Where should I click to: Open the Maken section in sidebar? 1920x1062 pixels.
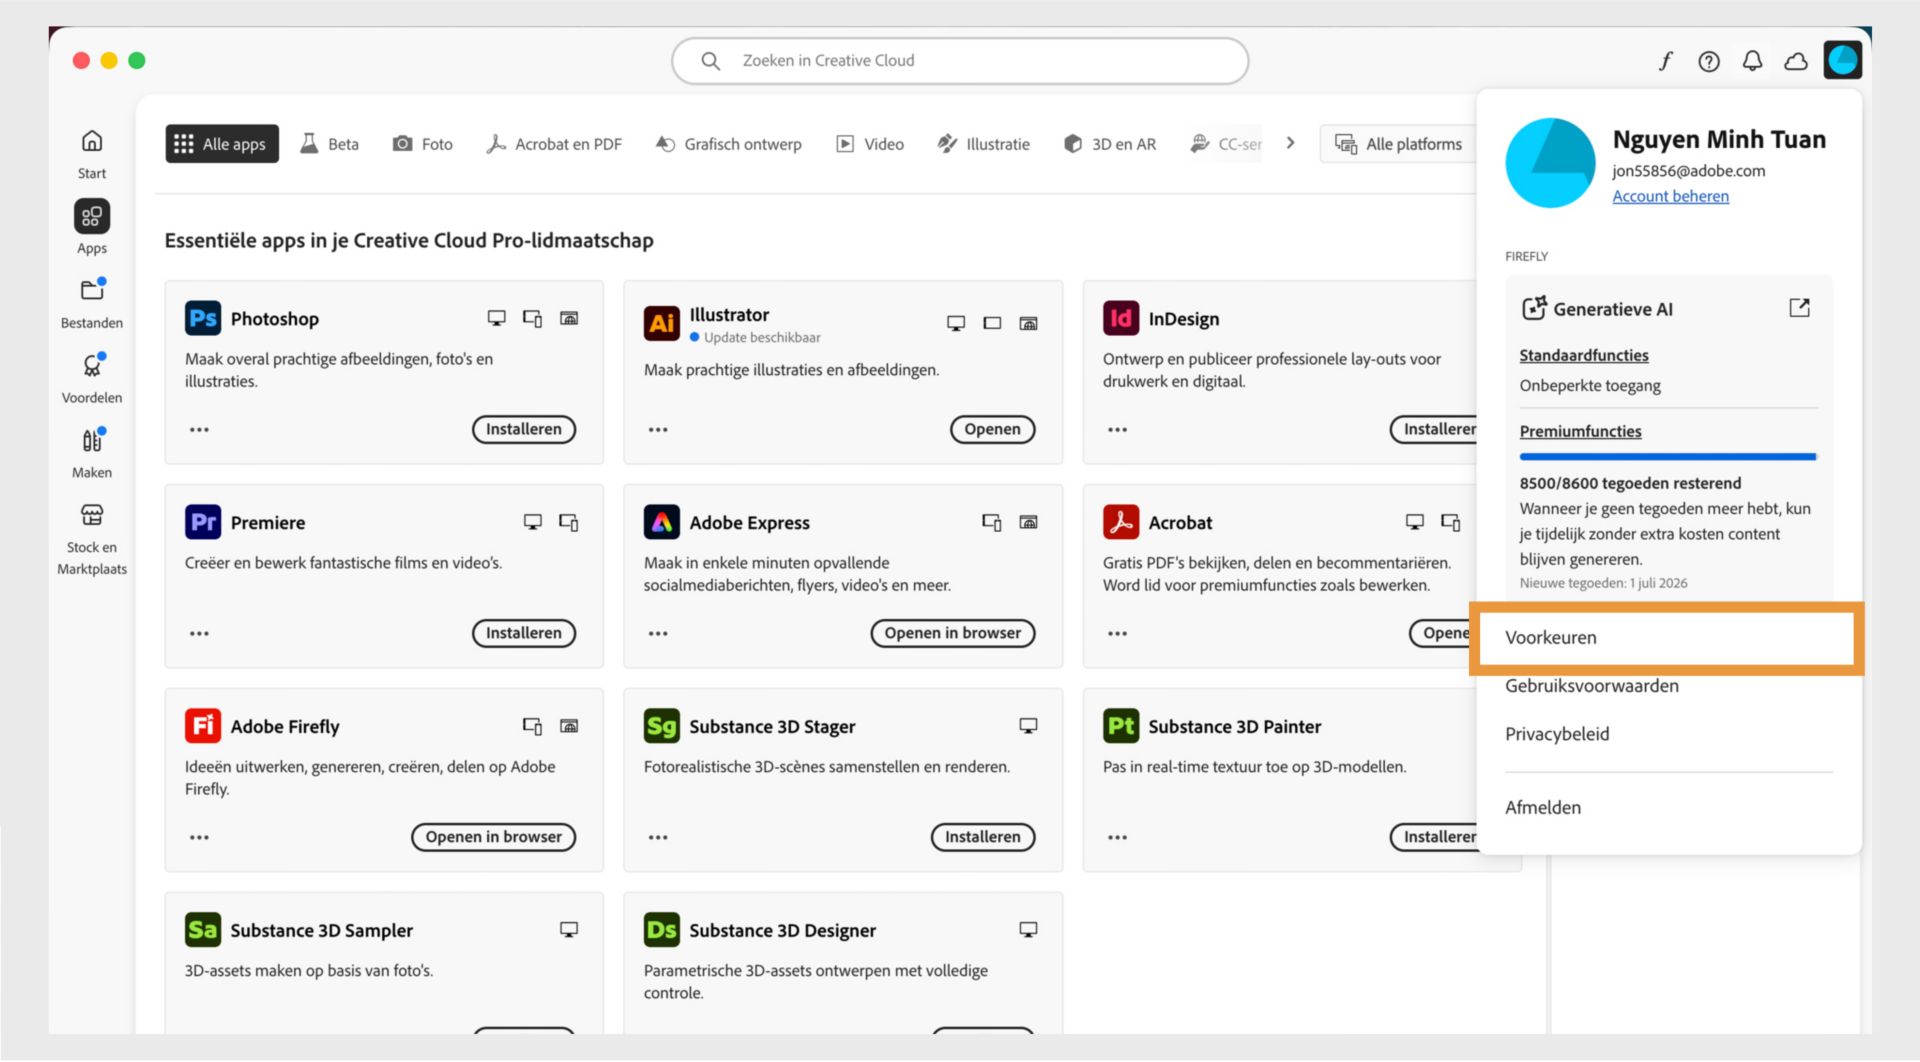(x=92, y=440)
